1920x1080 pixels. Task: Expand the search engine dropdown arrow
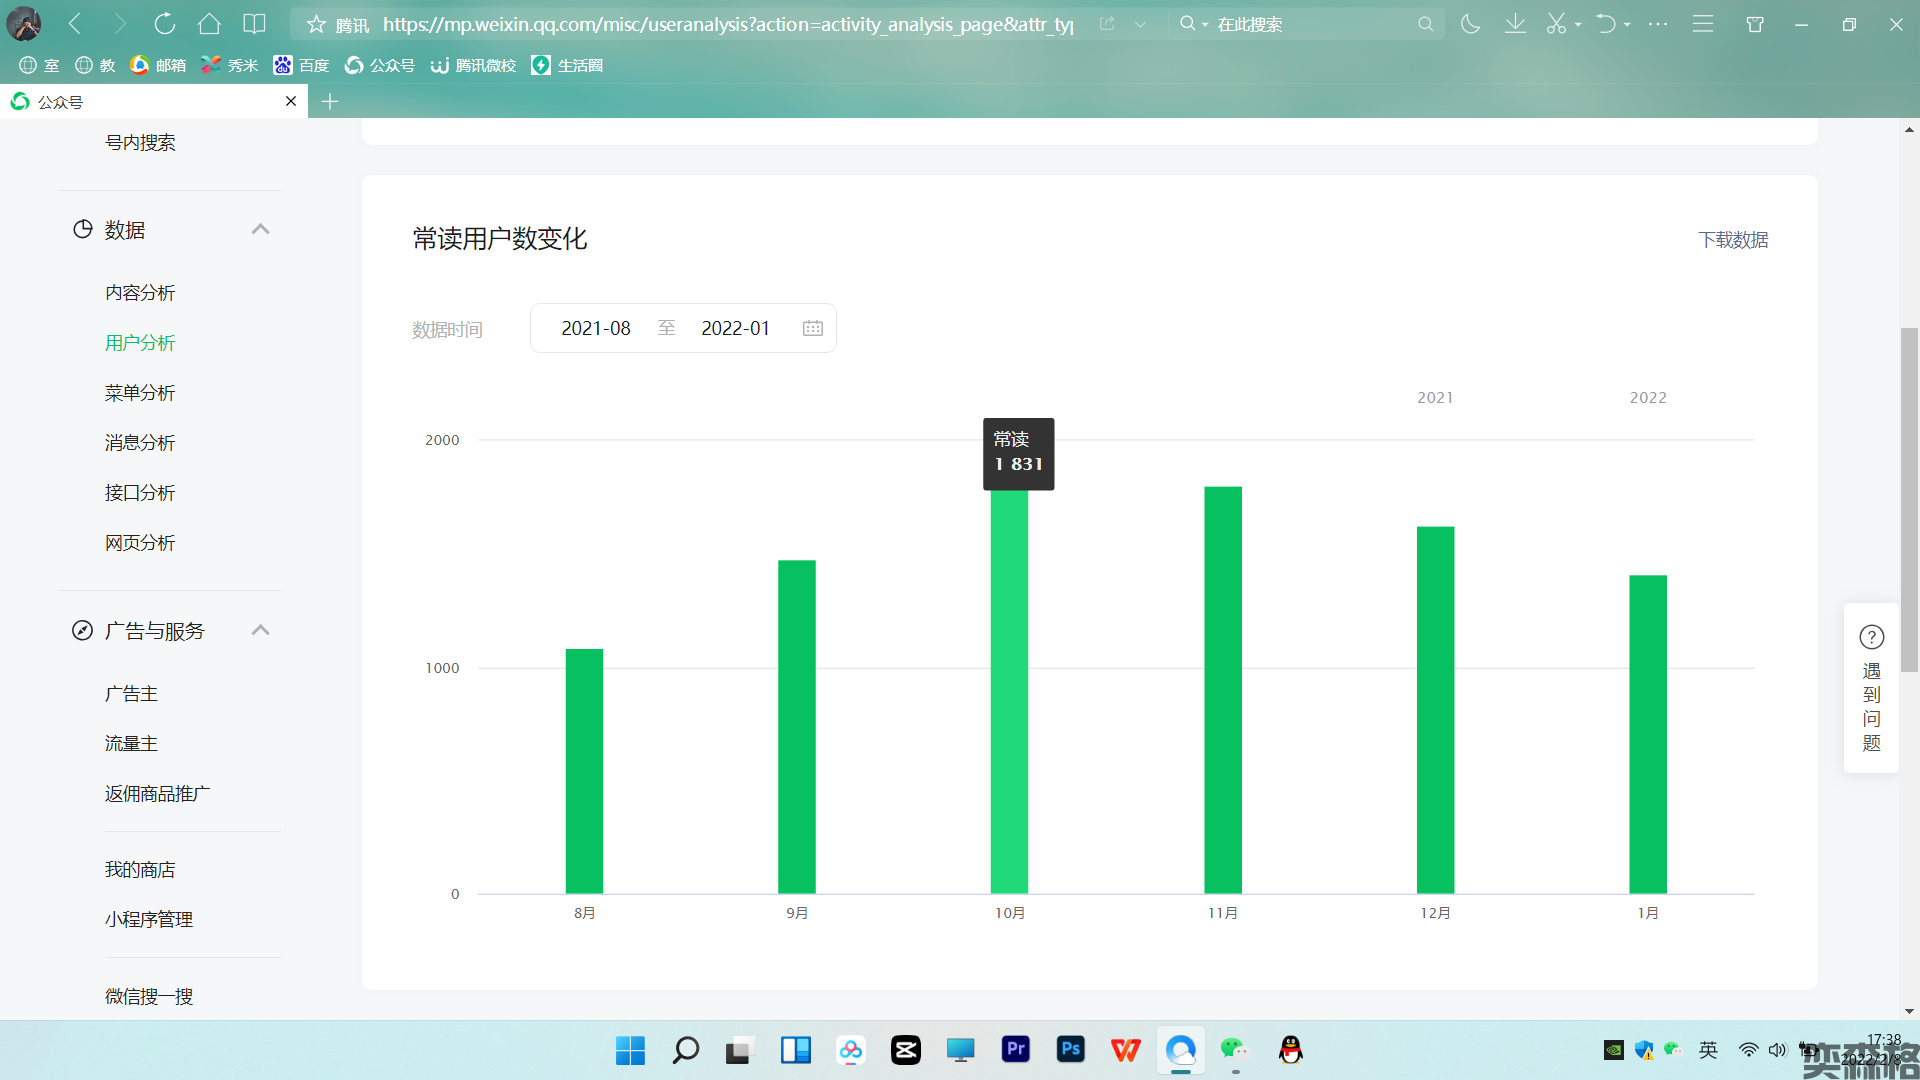point(1205,24)
